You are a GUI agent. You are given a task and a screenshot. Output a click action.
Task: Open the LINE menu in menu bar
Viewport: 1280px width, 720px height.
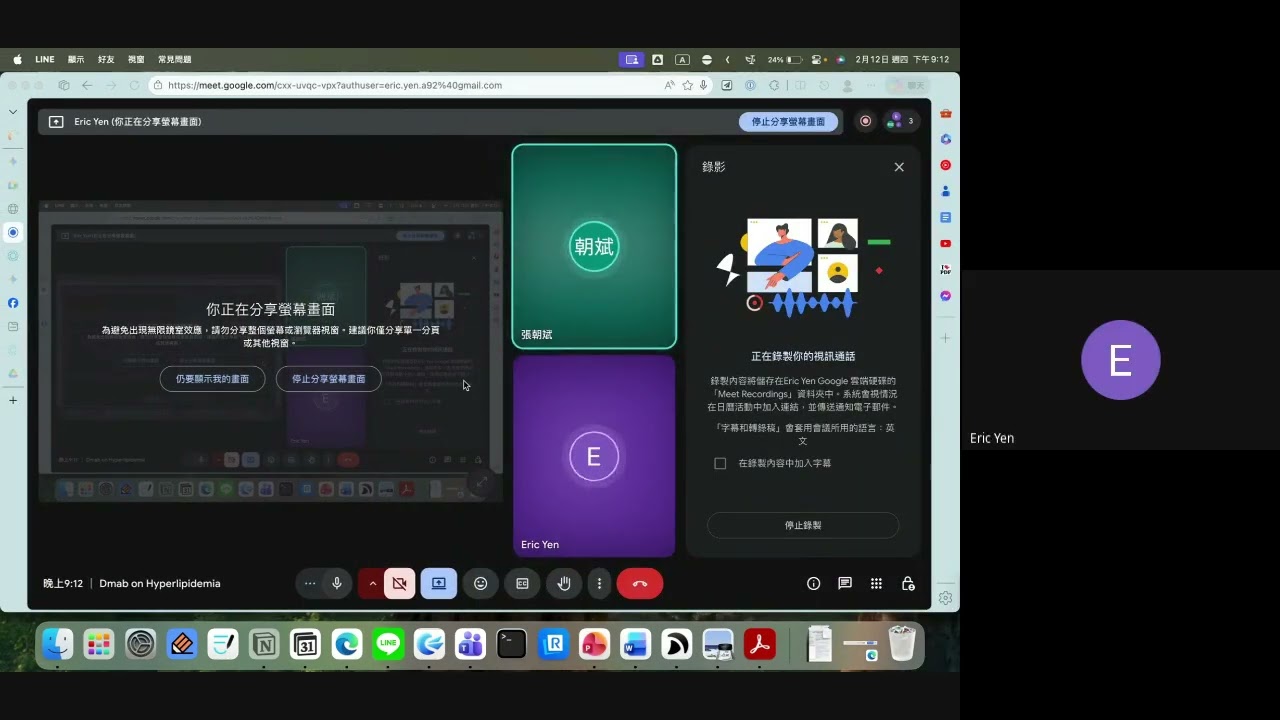click(x=45, y=59)
